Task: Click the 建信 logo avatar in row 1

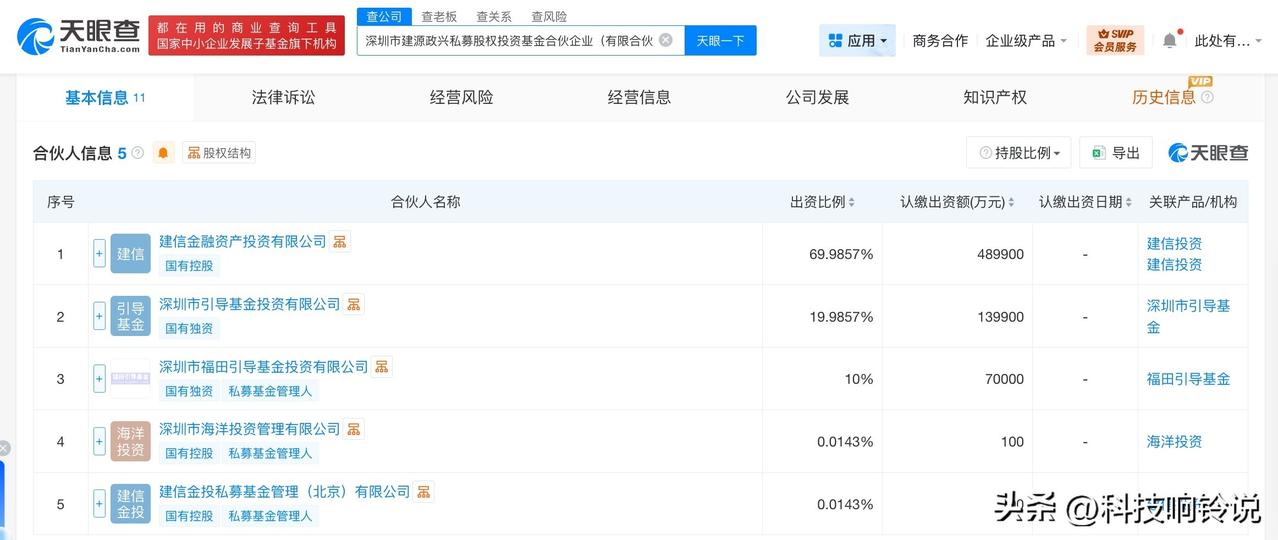Action: [x=130, y=254]
